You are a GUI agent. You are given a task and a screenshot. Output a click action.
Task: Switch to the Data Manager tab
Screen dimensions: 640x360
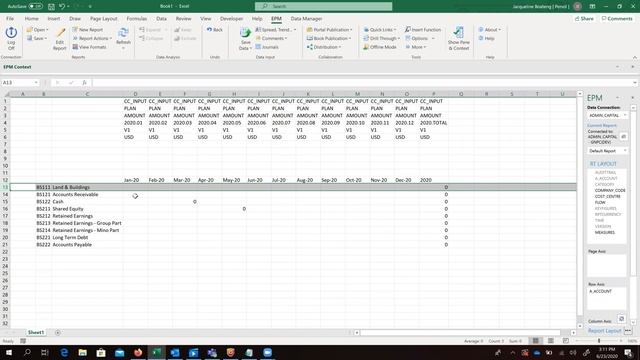pyautogui.click(x=306, y=19)
